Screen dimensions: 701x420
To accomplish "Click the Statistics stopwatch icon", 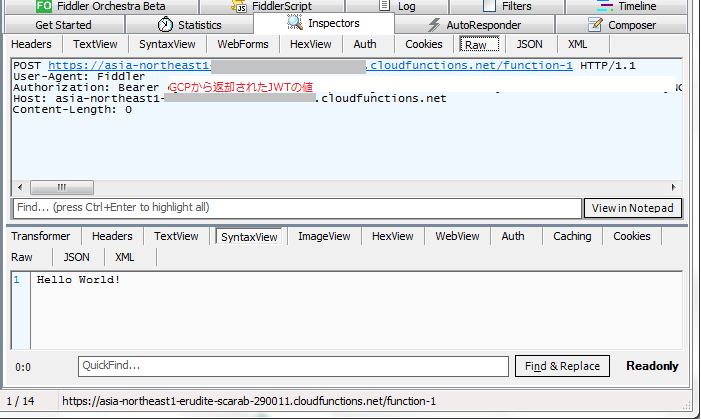I will click(165, 25).
